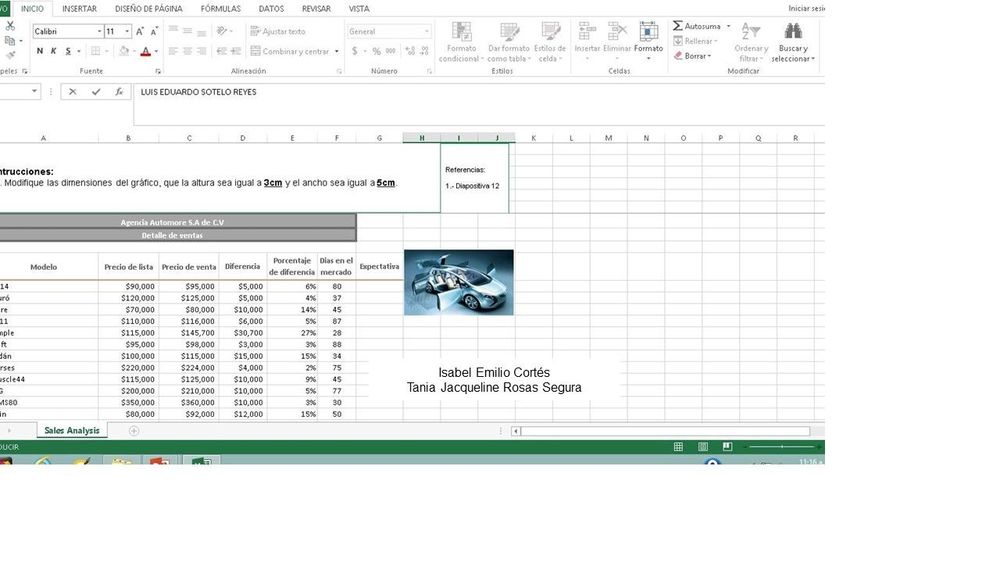The image size is (1000, 563).
Task: Expand the font size dropdown
Action: 127,32
